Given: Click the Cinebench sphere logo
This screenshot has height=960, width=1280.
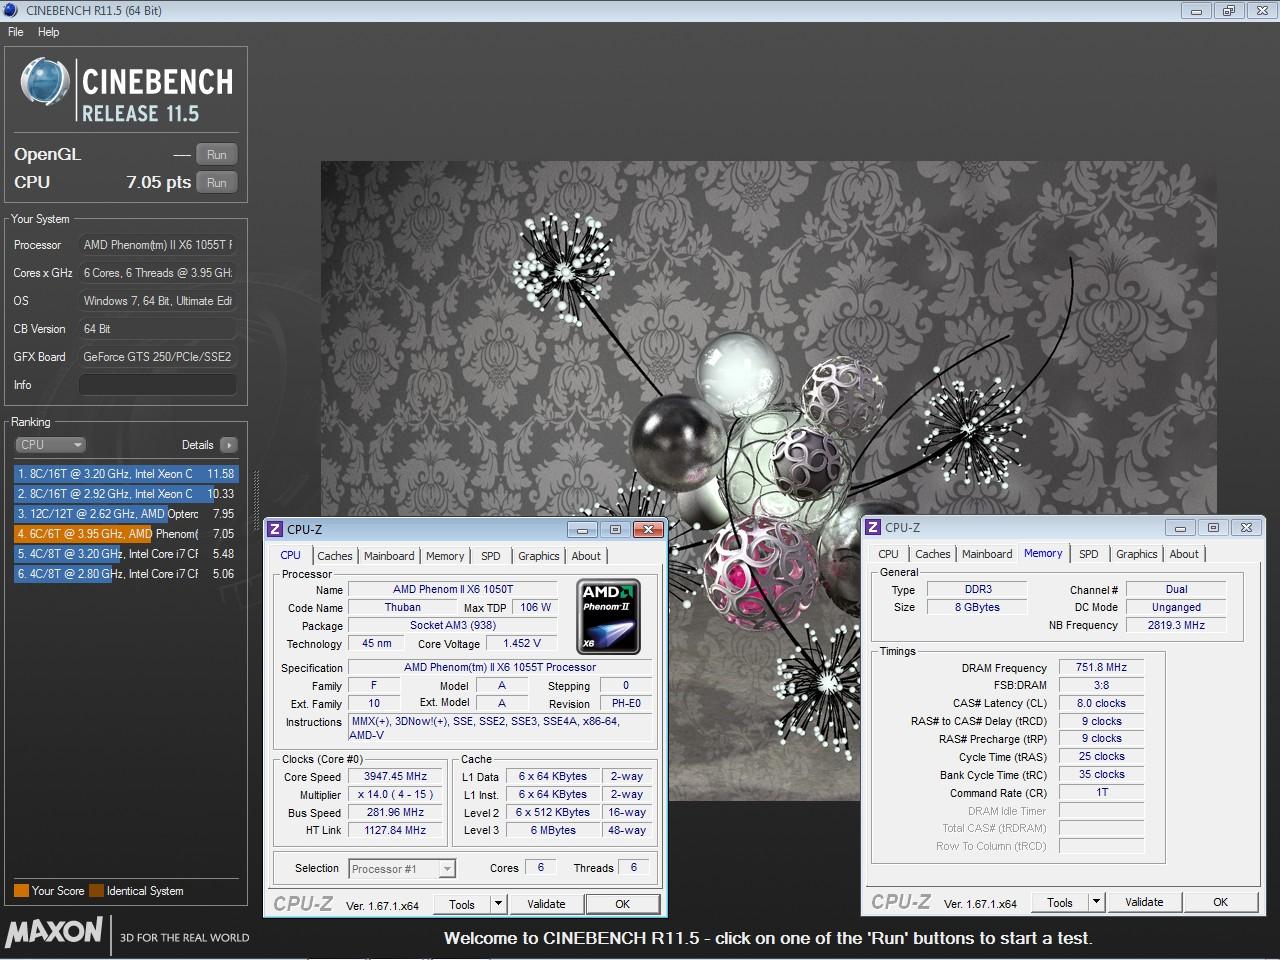Looking at the screenshot, I should coord(45,82).
